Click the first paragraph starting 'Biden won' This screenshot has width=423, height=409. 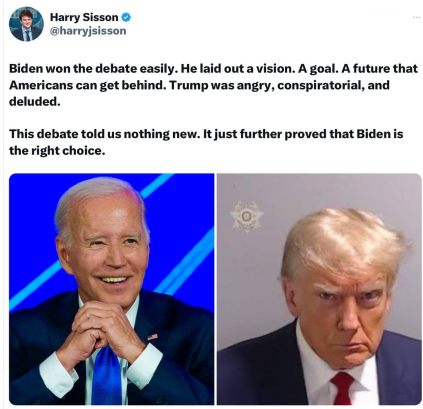tap(213, 85)
